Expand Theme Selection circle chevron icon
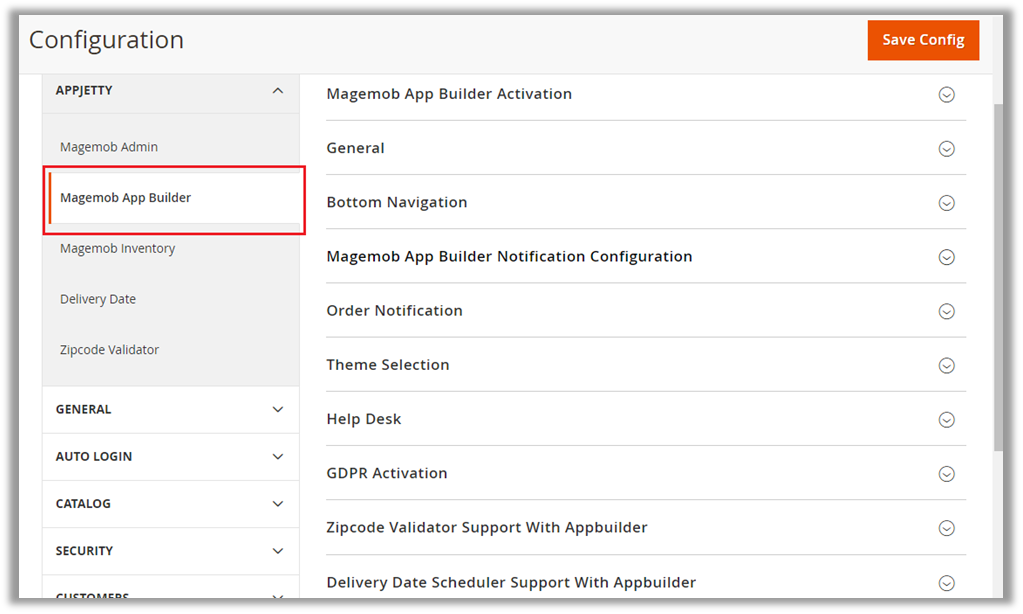The image size is (1023, 614). click(x=946, y=366)
